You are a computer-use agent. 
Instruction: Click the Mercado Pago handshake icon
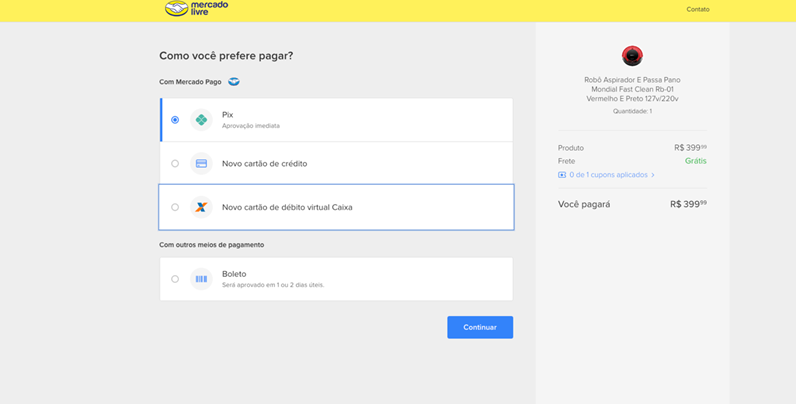tap(234, 82)
